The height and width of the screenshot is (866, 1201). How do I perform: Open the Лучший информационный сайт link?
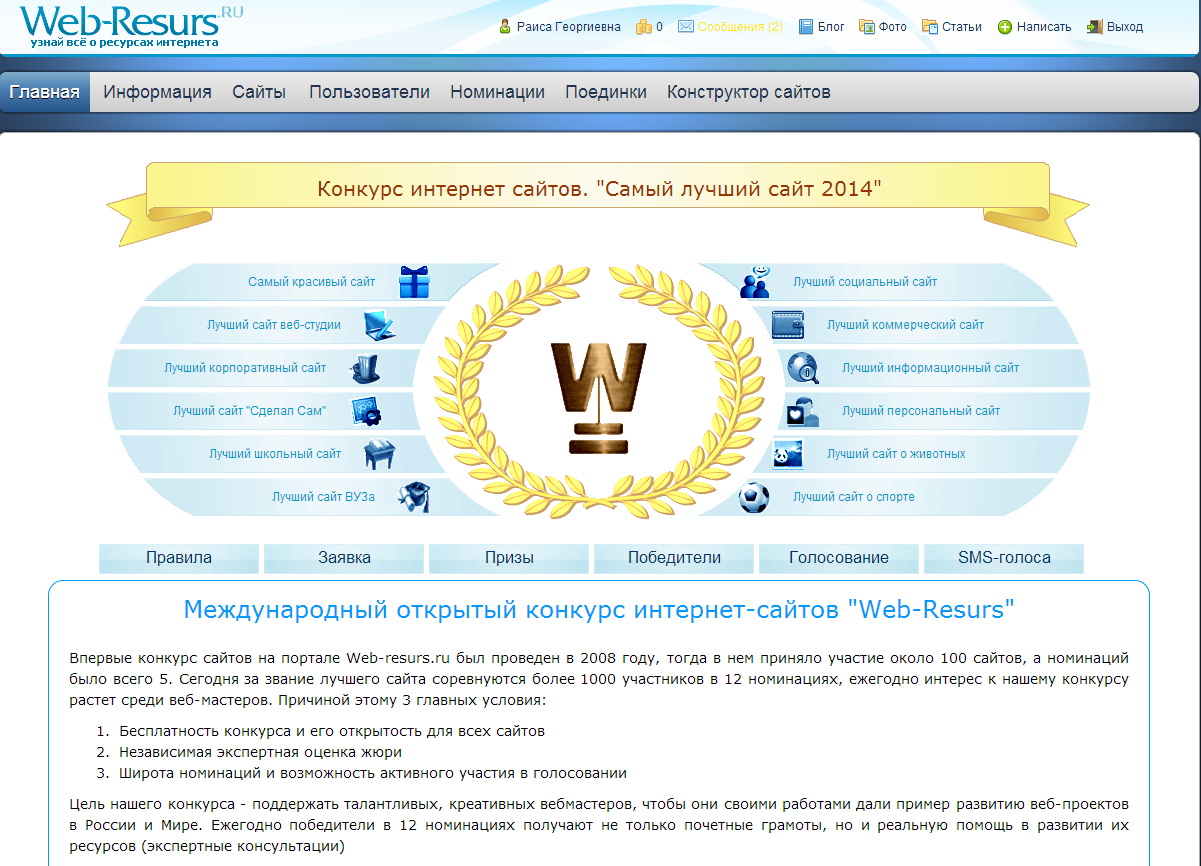coord(931,368)
